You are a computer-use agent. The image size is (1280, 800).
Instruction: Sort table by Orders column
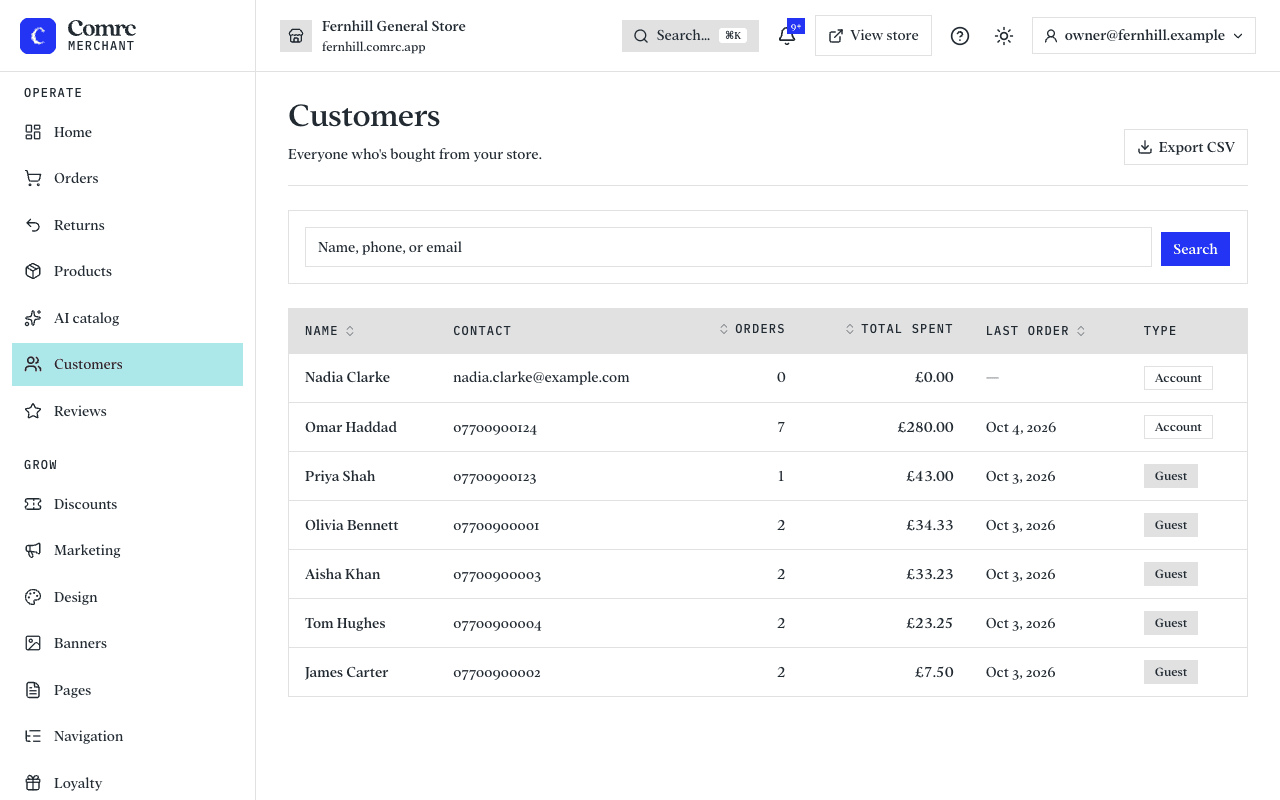coord(752,329)
